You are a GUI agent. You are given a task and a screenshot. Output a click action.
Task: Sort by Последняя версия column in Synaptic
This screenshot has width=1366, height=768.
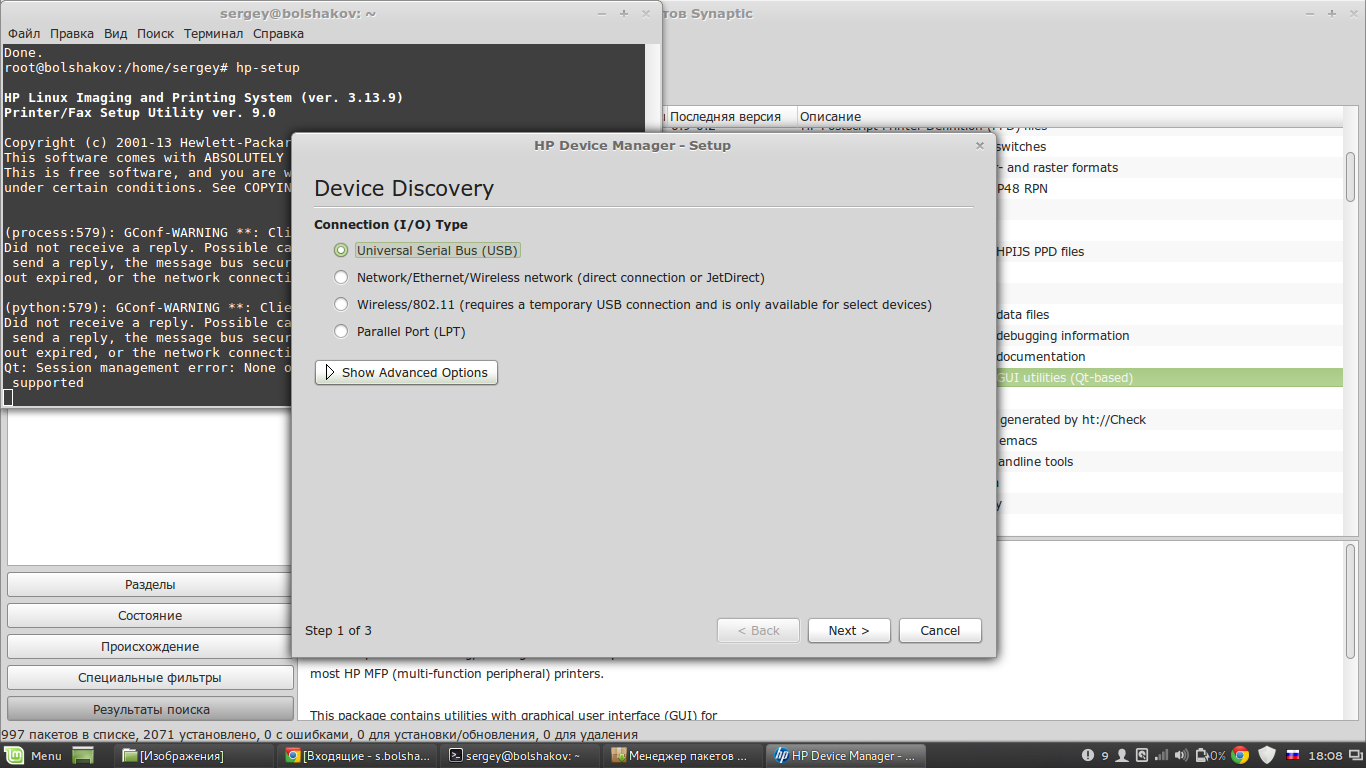coord(730,117)
